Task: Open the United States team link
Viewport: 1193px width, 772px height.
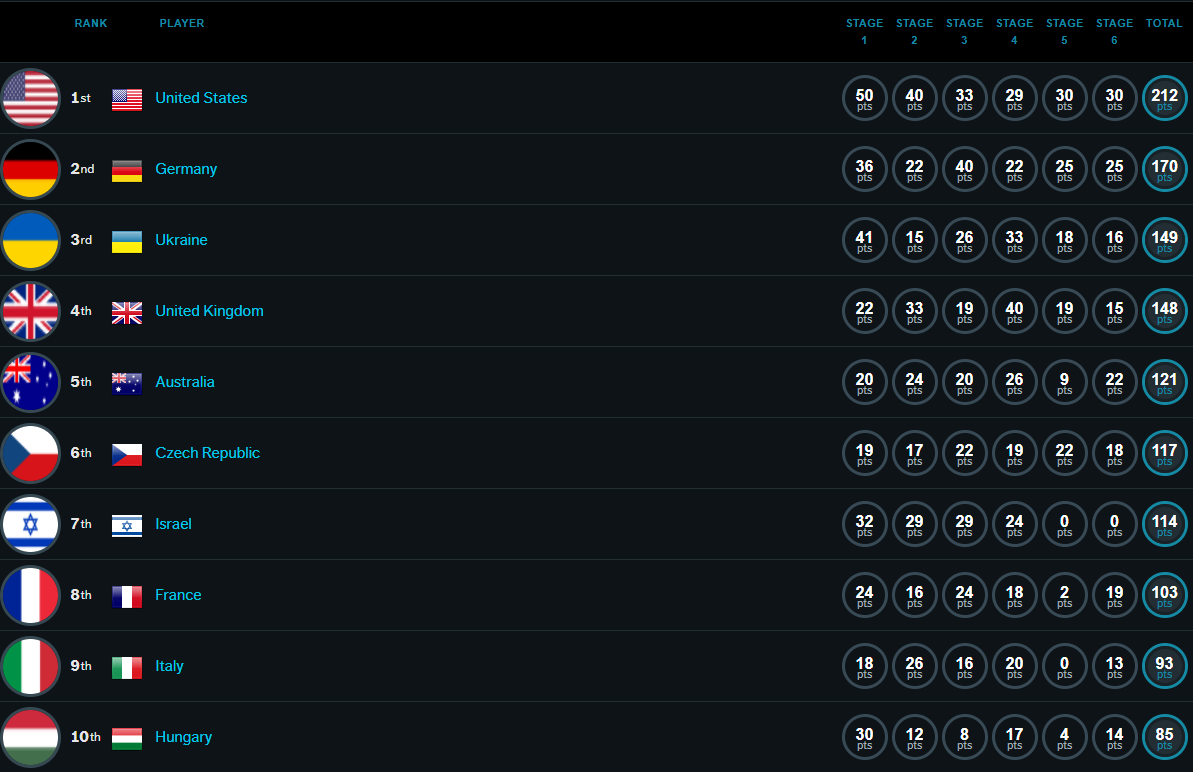Action: coord(201,98)
